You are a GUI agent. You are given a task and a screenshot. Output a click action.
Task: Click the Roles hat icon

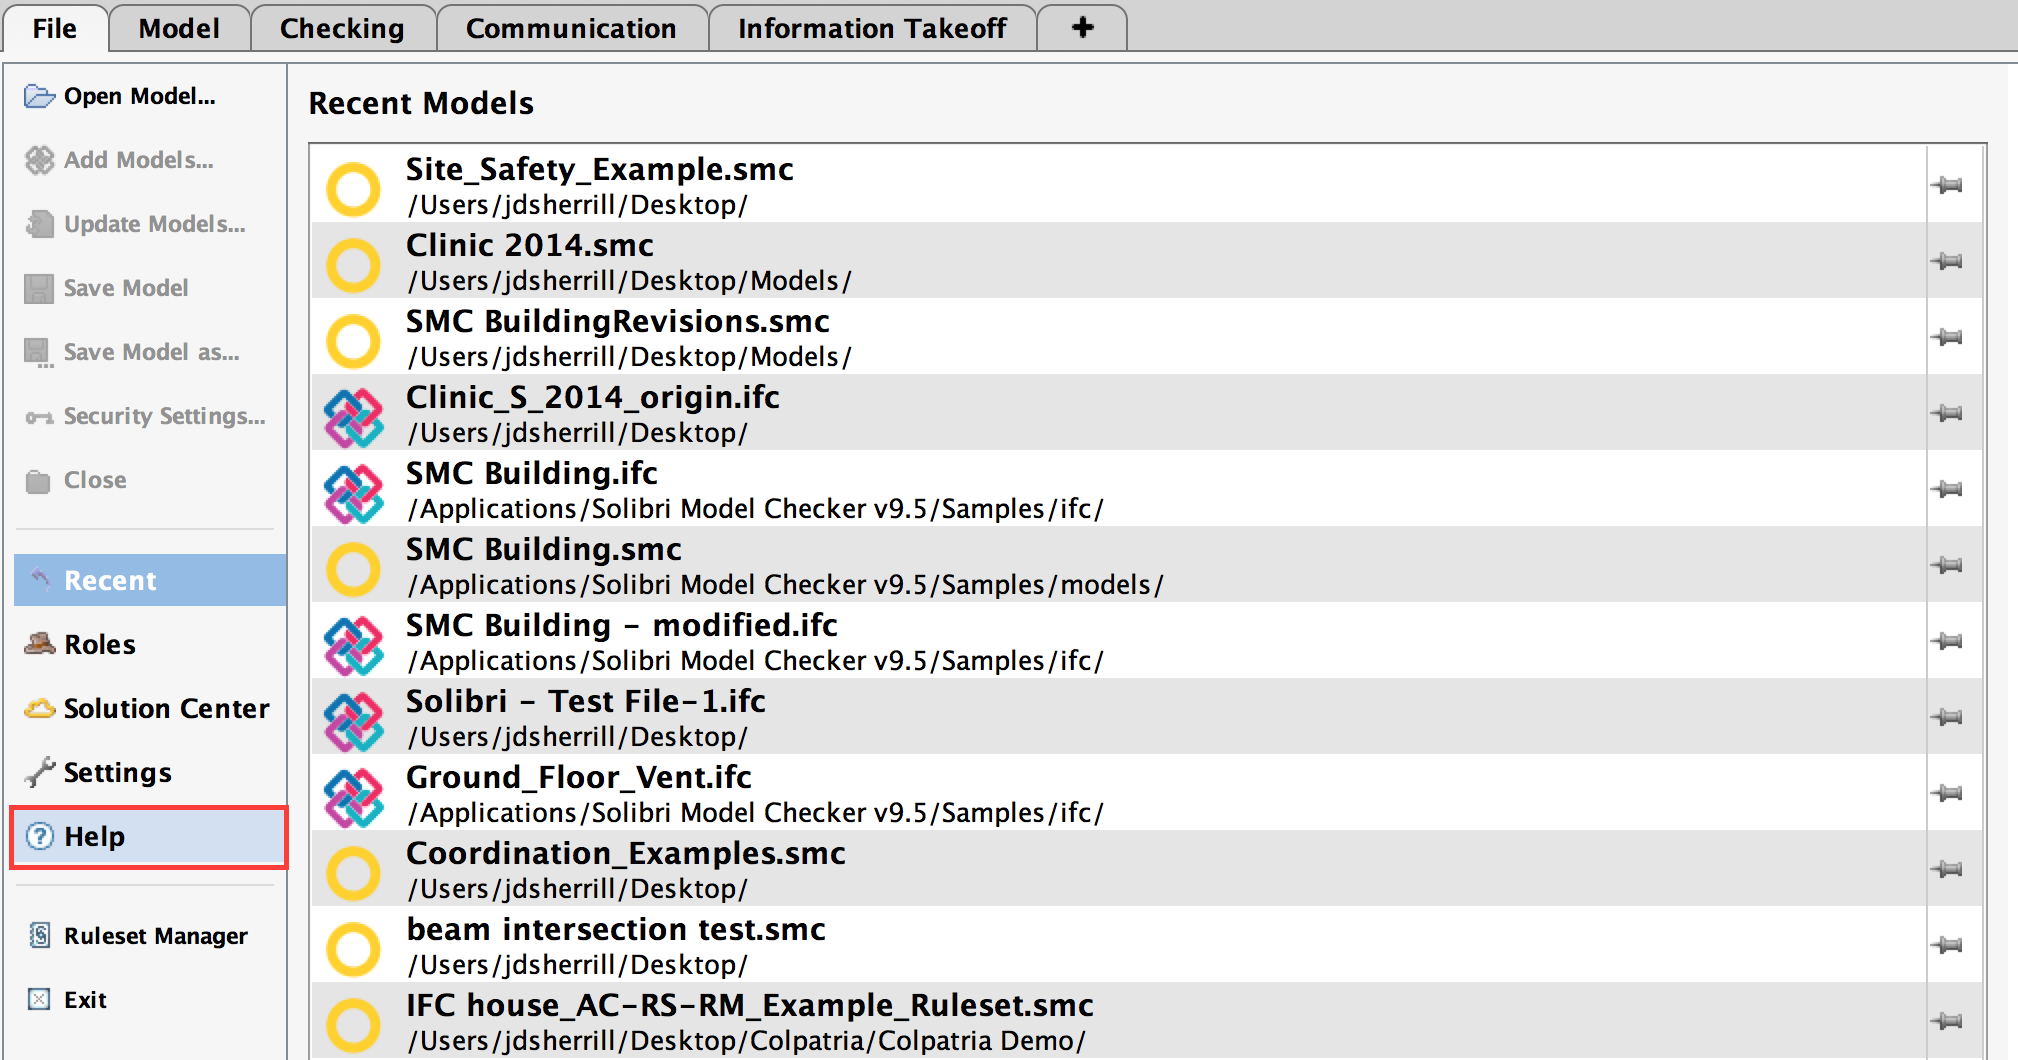pos(39,643)
